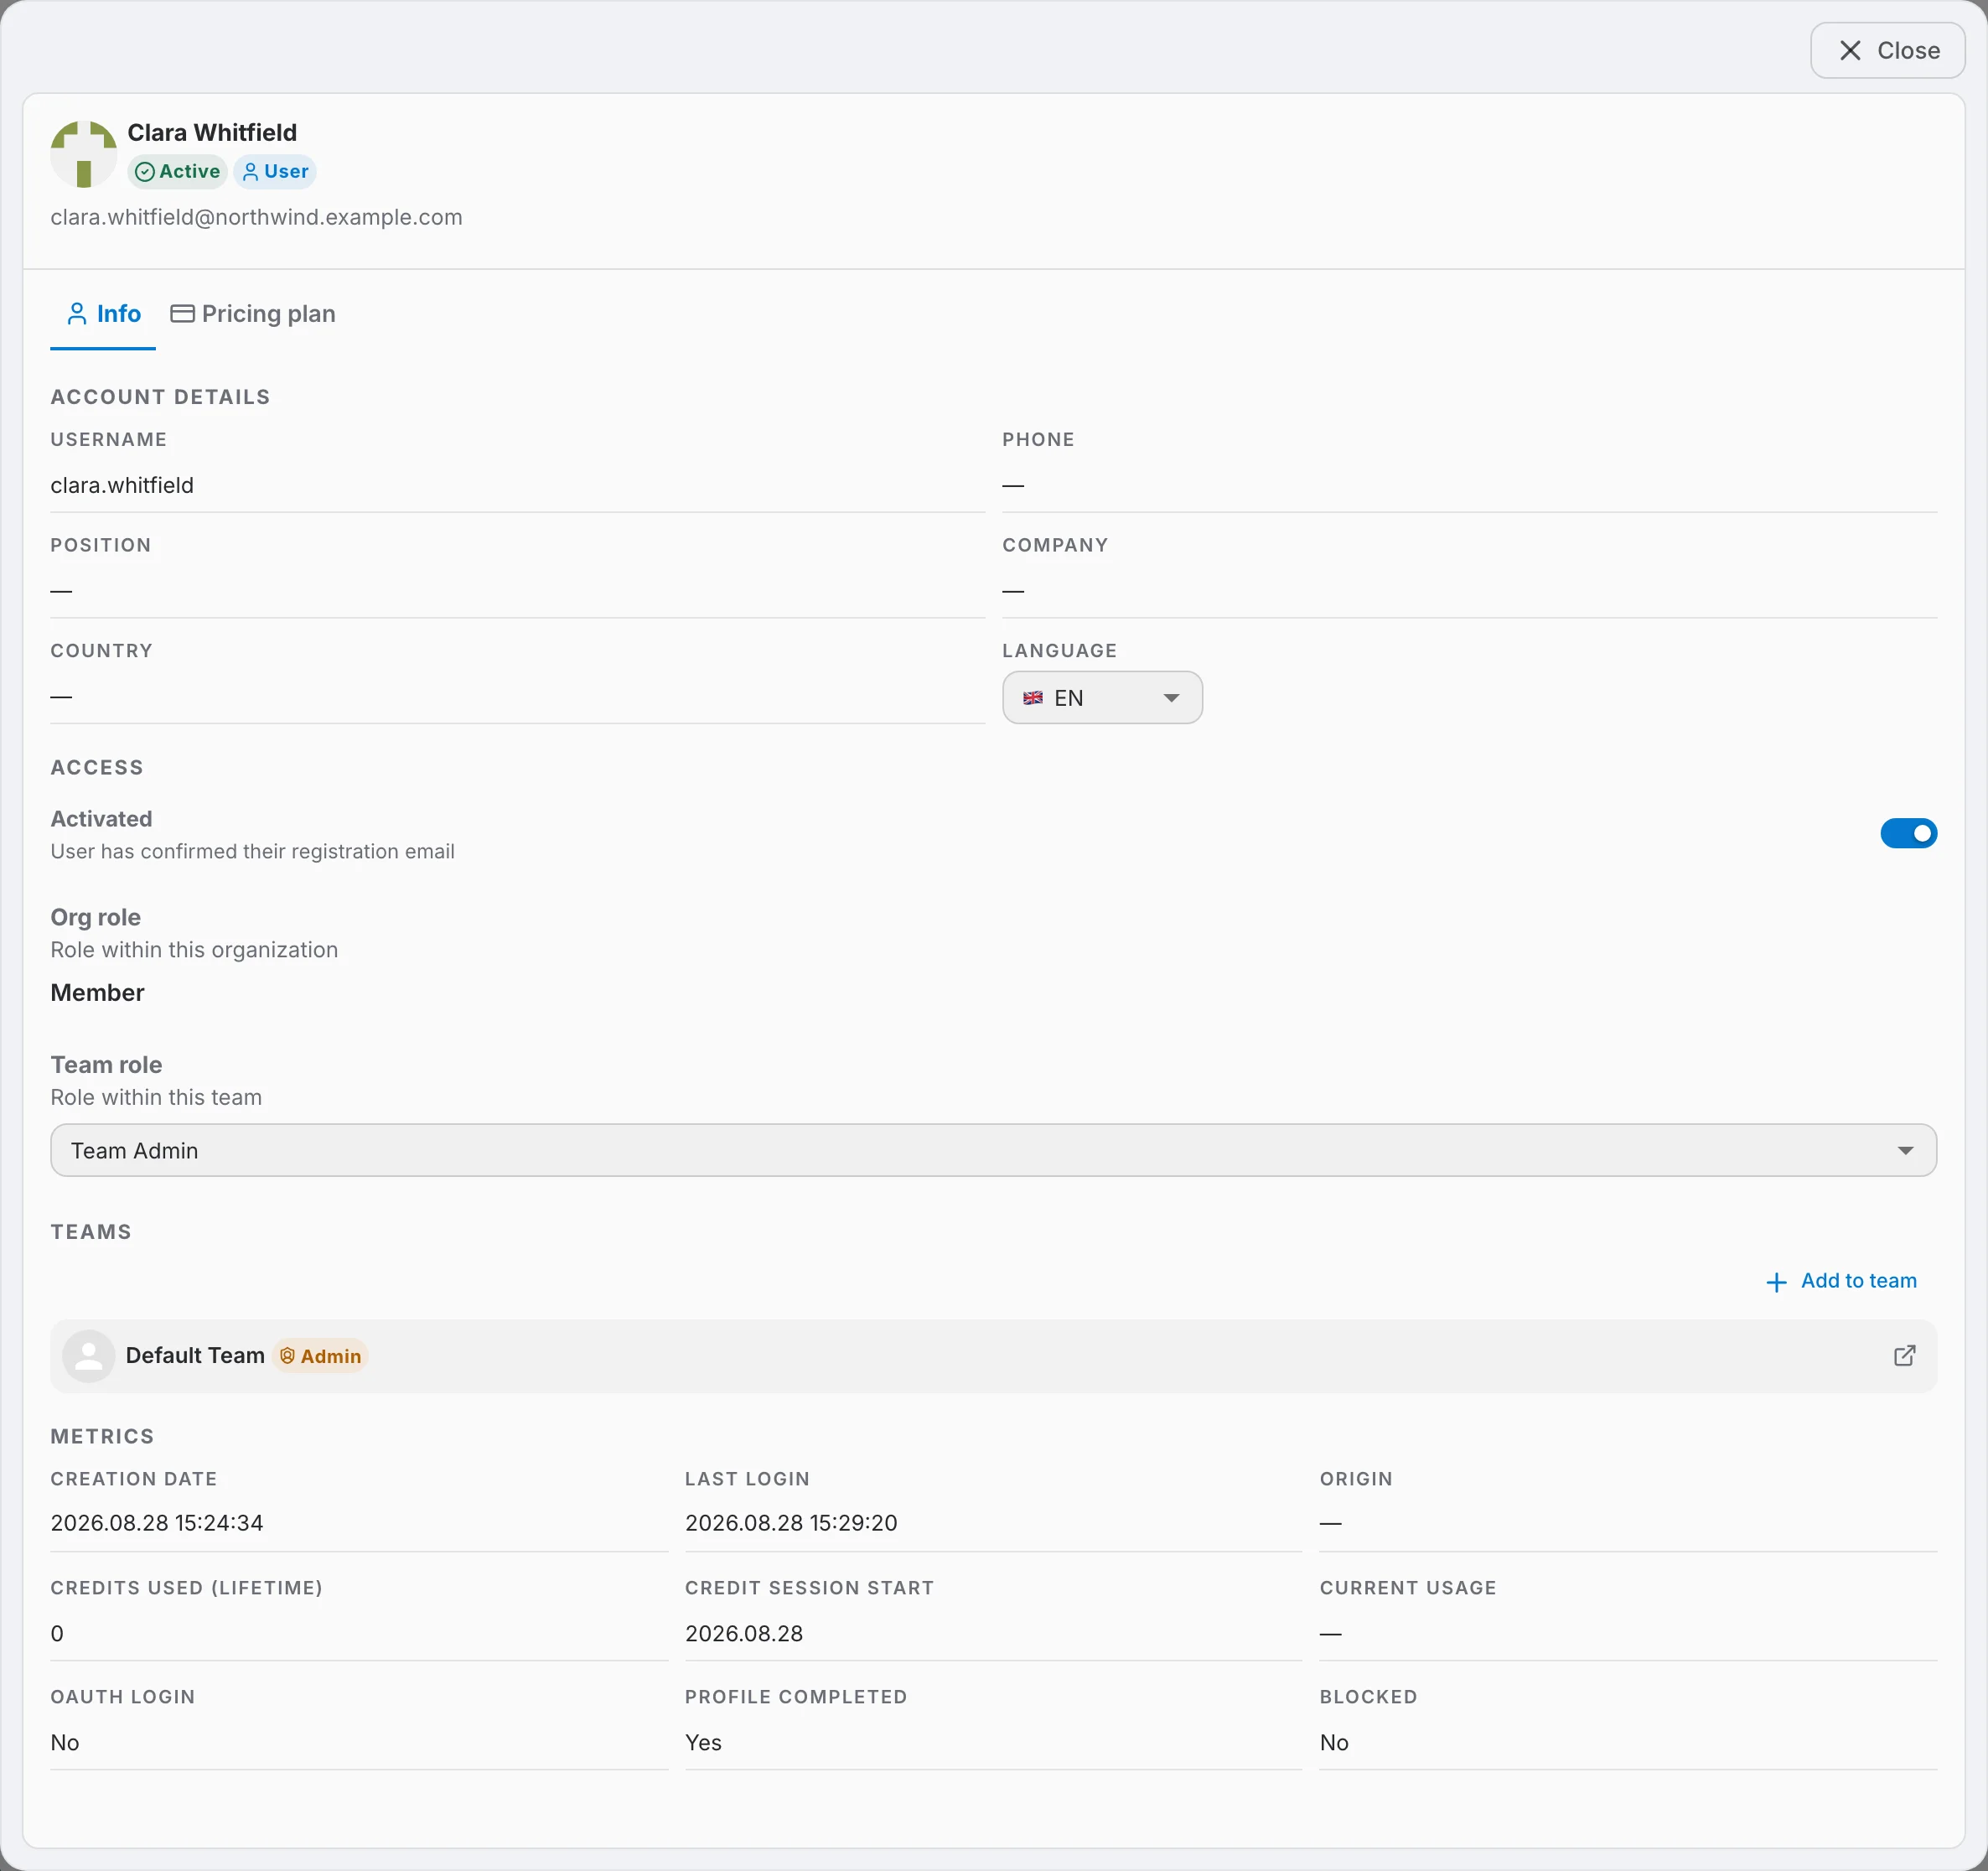Click the Credits Used lifetime value 0

pos(57,1634)
